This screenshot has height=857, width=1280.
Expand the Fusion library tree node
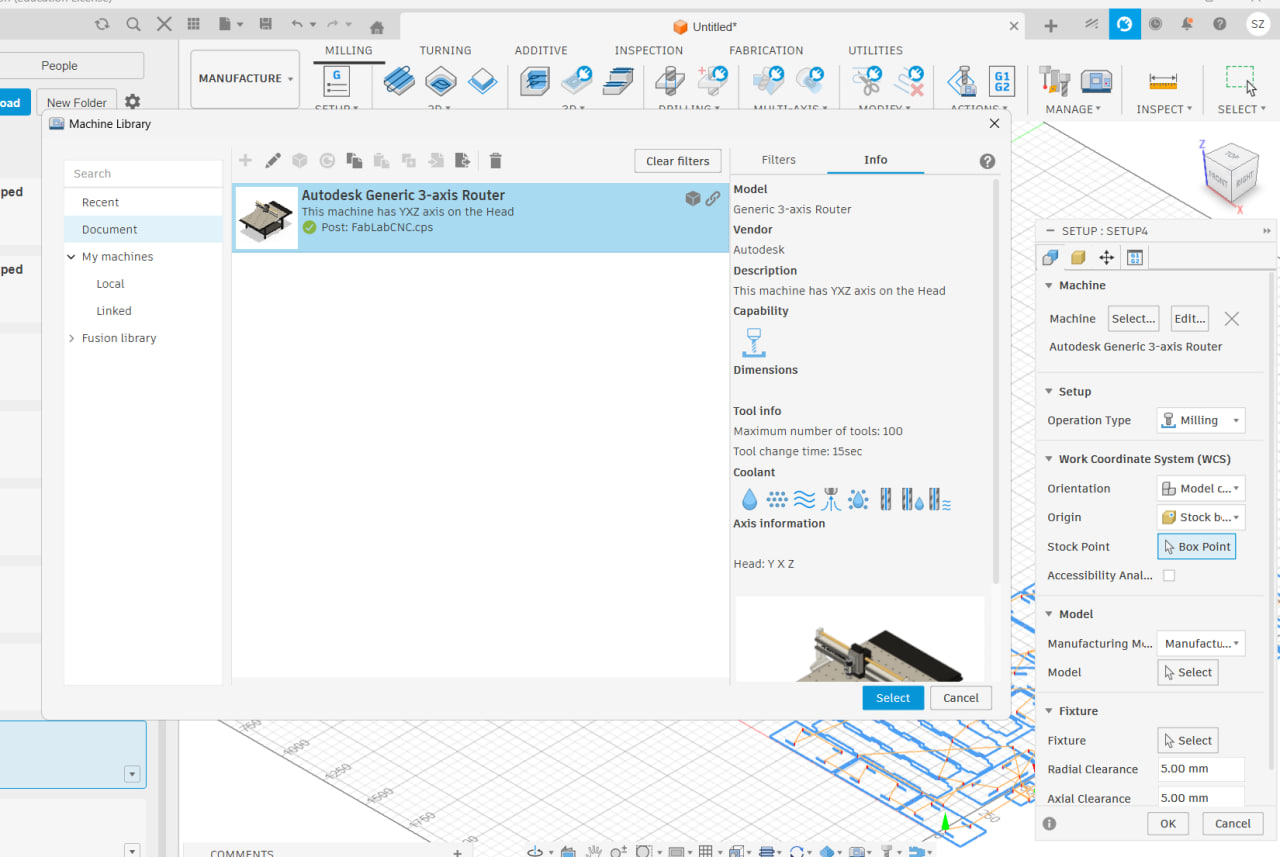click(x=71, y=339)
